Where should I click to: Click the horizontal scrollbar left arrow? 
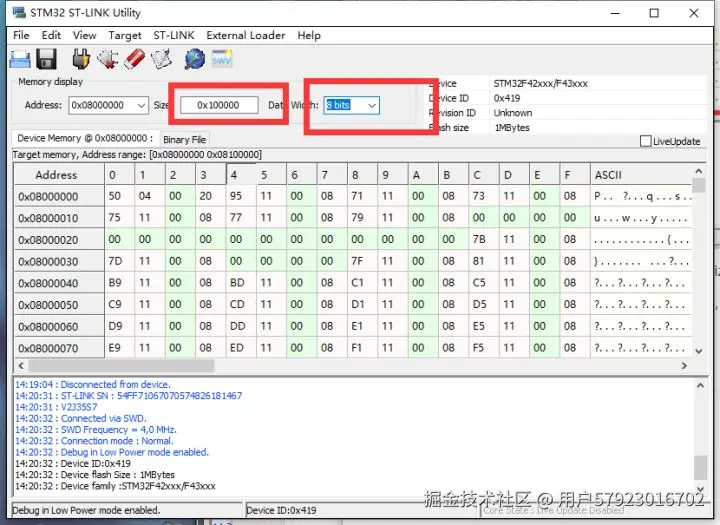click(21, 366)
